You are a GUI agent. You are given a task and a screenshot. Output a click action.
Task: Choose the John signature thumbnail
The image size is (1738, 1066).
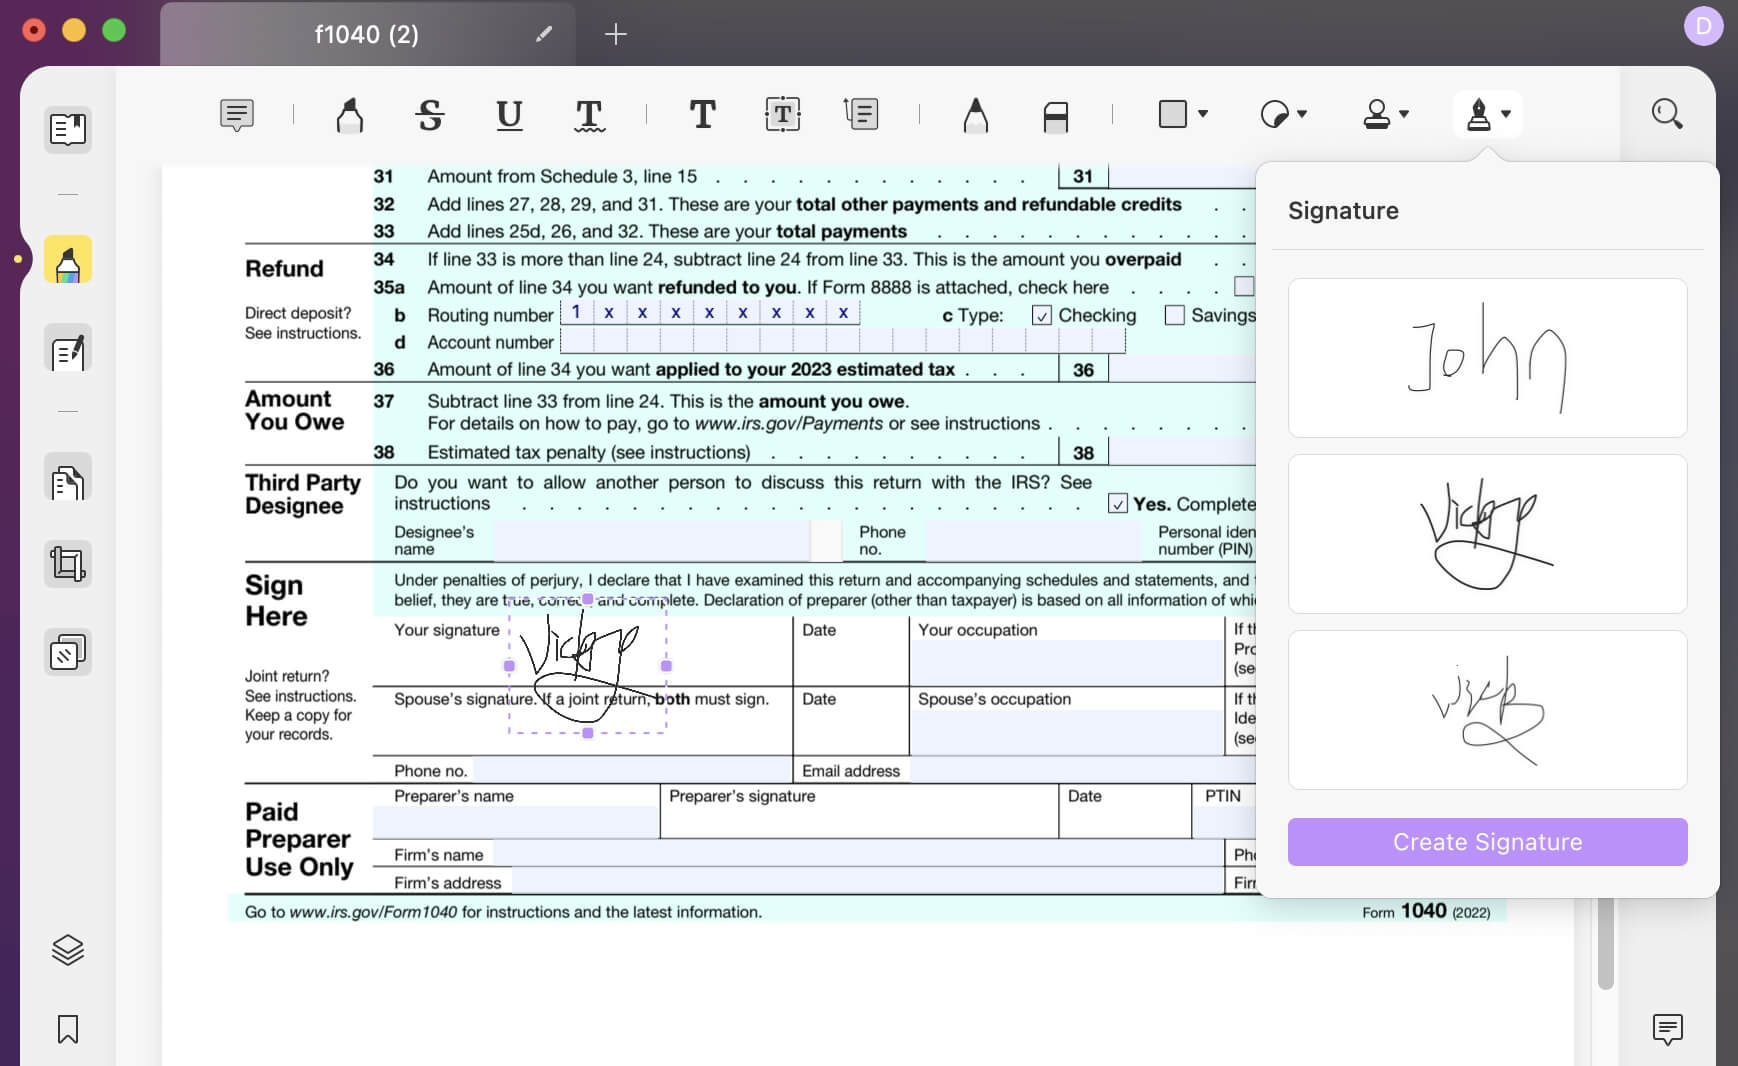coord(1488,358)
